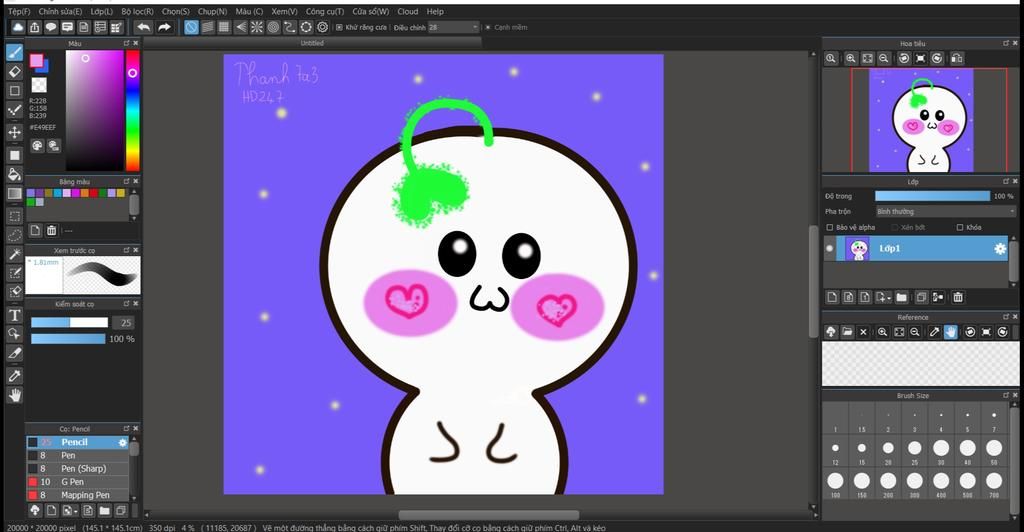Open the Bộ lọc(R) menu
Viewport: 1024px width, 532px height.
point(137,12)
